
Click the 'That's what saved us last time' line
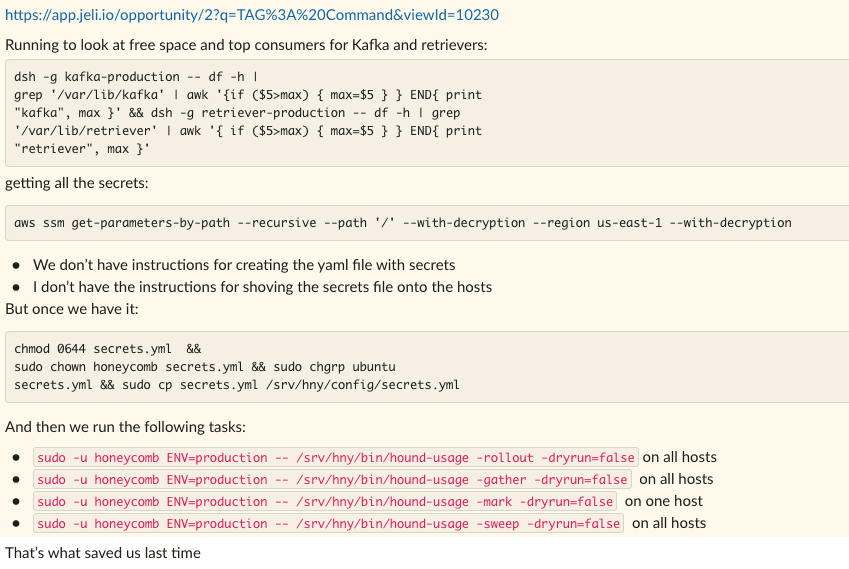click(x=103, y=553)
